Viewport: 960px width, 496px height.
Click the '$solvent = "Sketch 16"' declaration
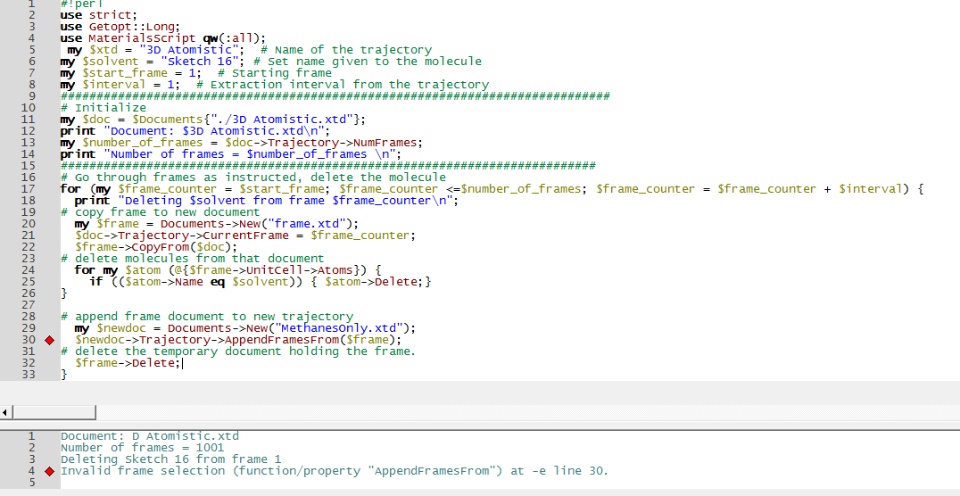154,61
